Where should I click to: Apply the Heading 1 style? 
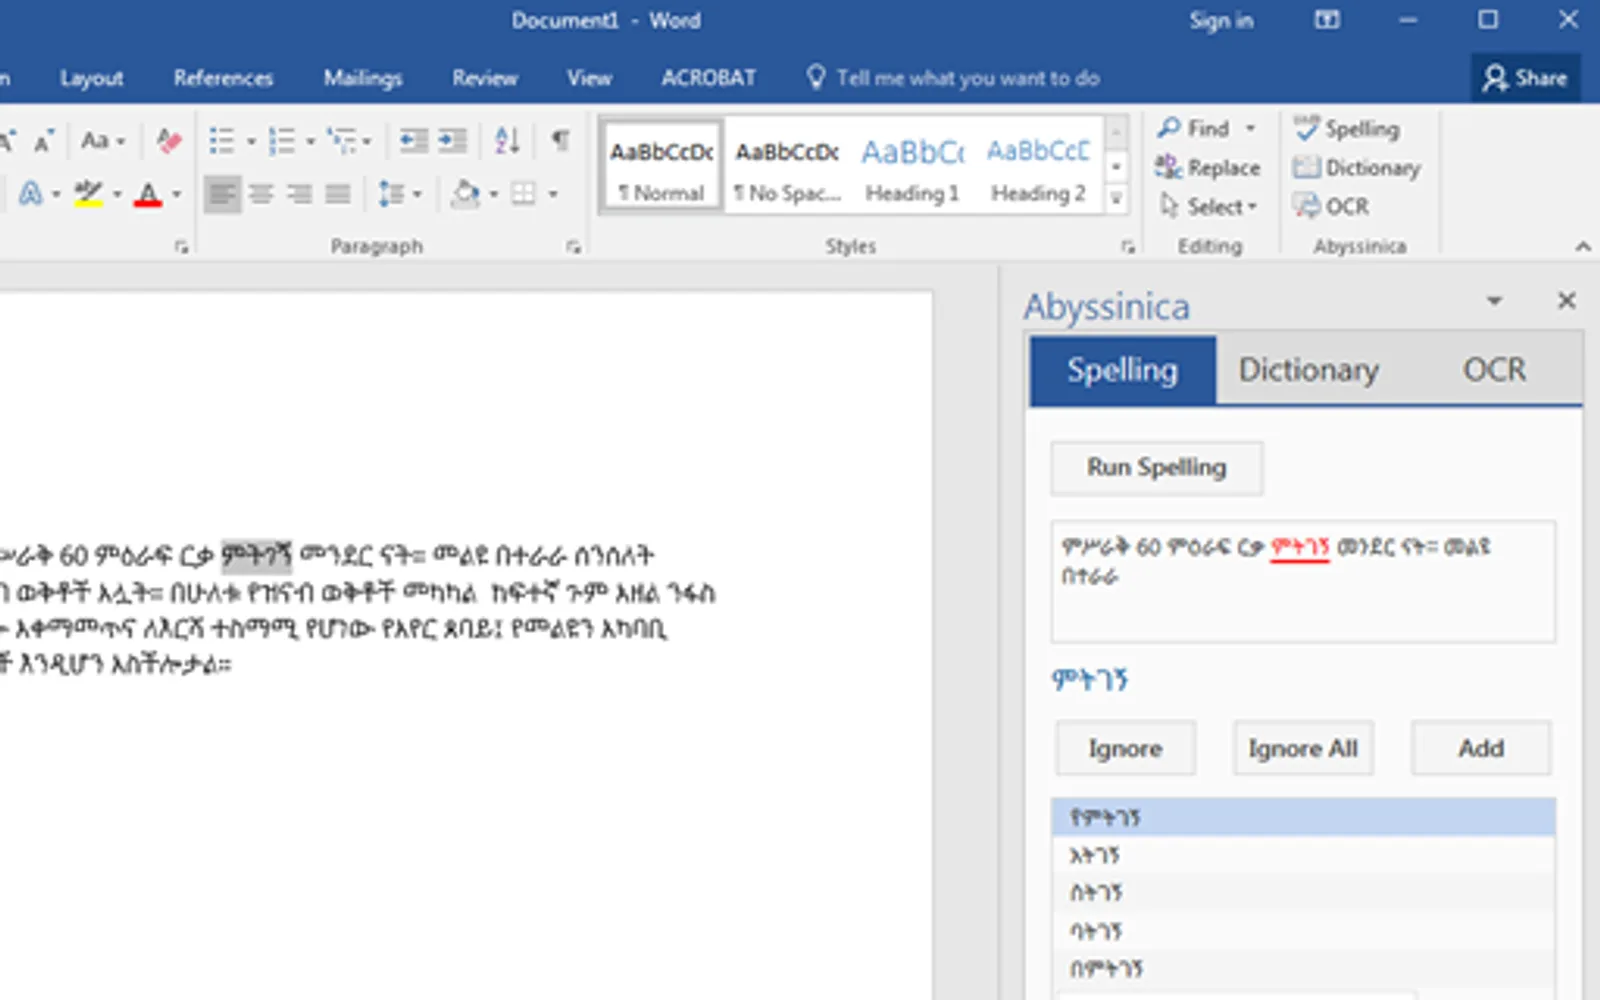(912, 167)
